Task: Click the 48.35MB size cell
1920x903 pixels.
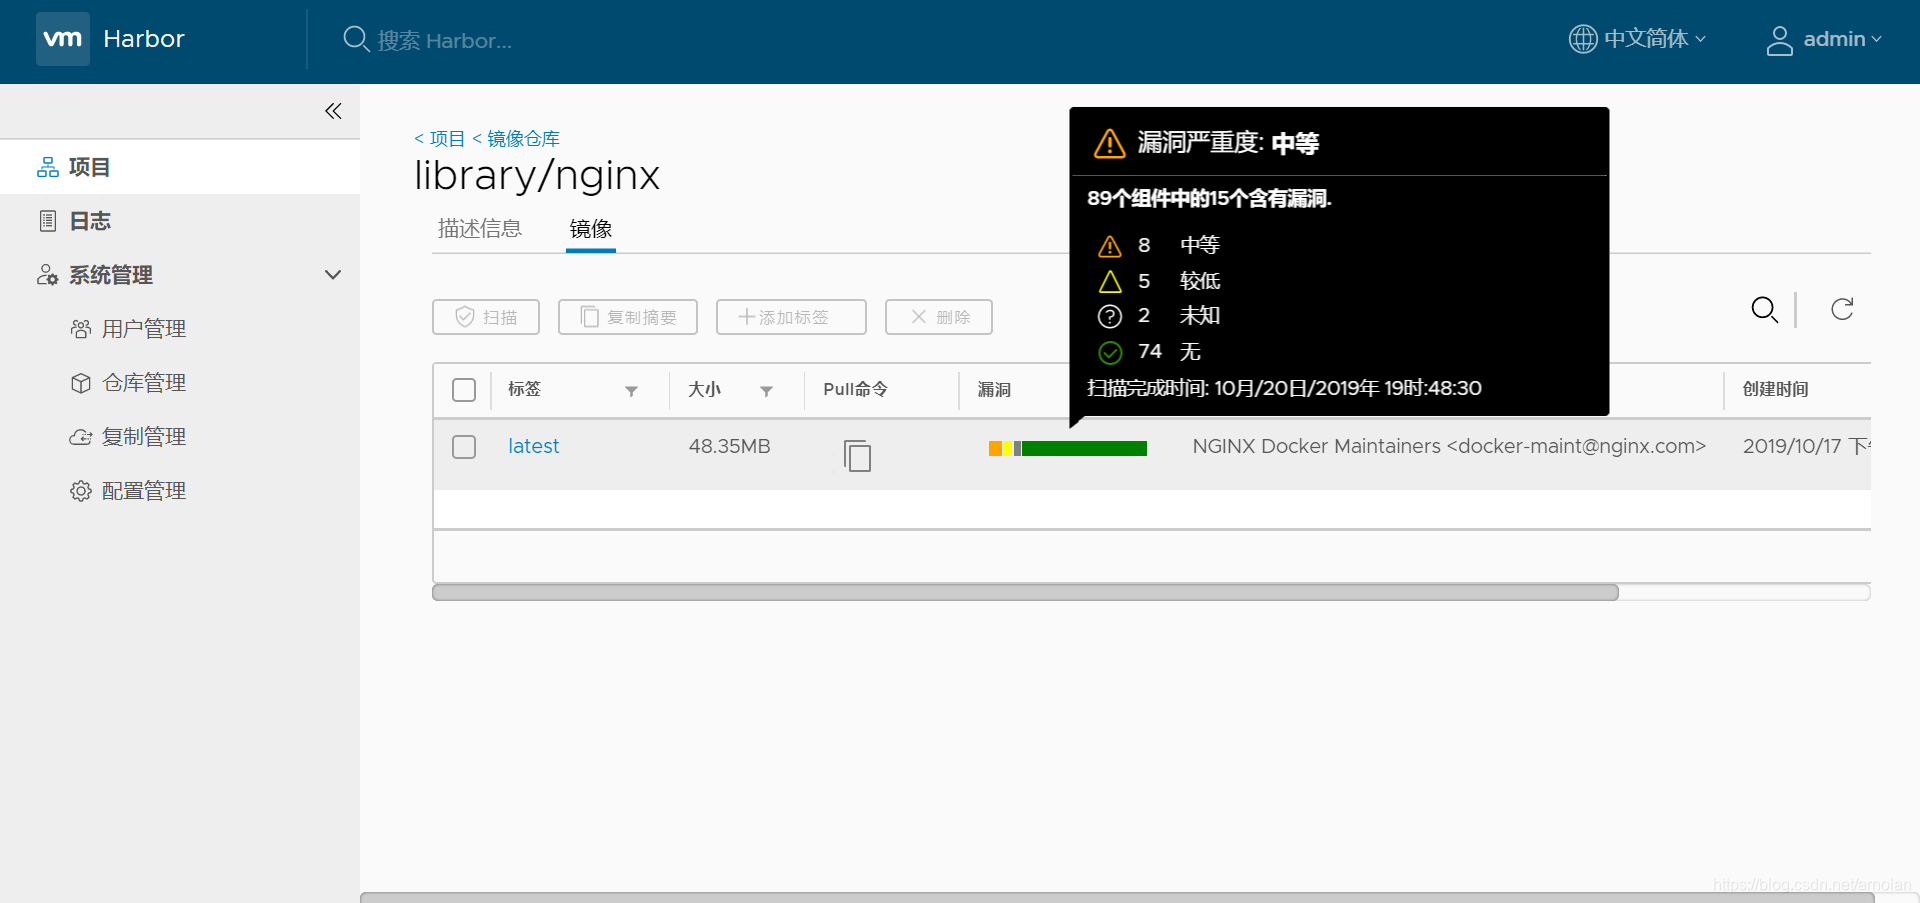Action: (x=729, y=446)
